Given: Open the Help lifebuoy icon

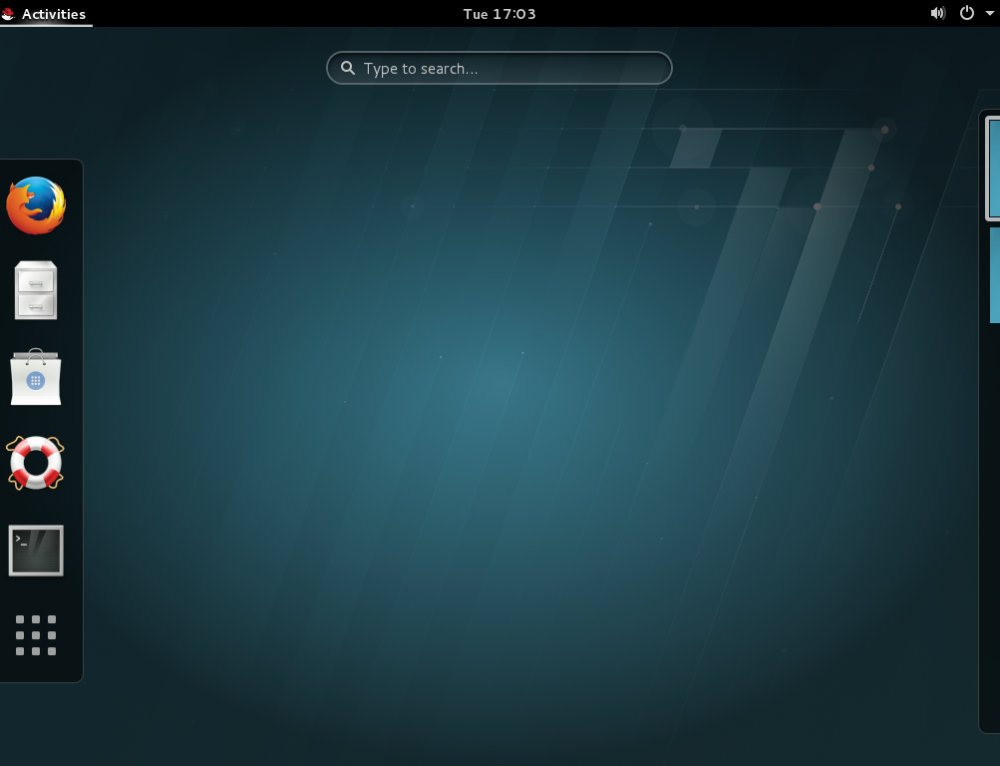Looking at the screenshot, I should point(36,463).
